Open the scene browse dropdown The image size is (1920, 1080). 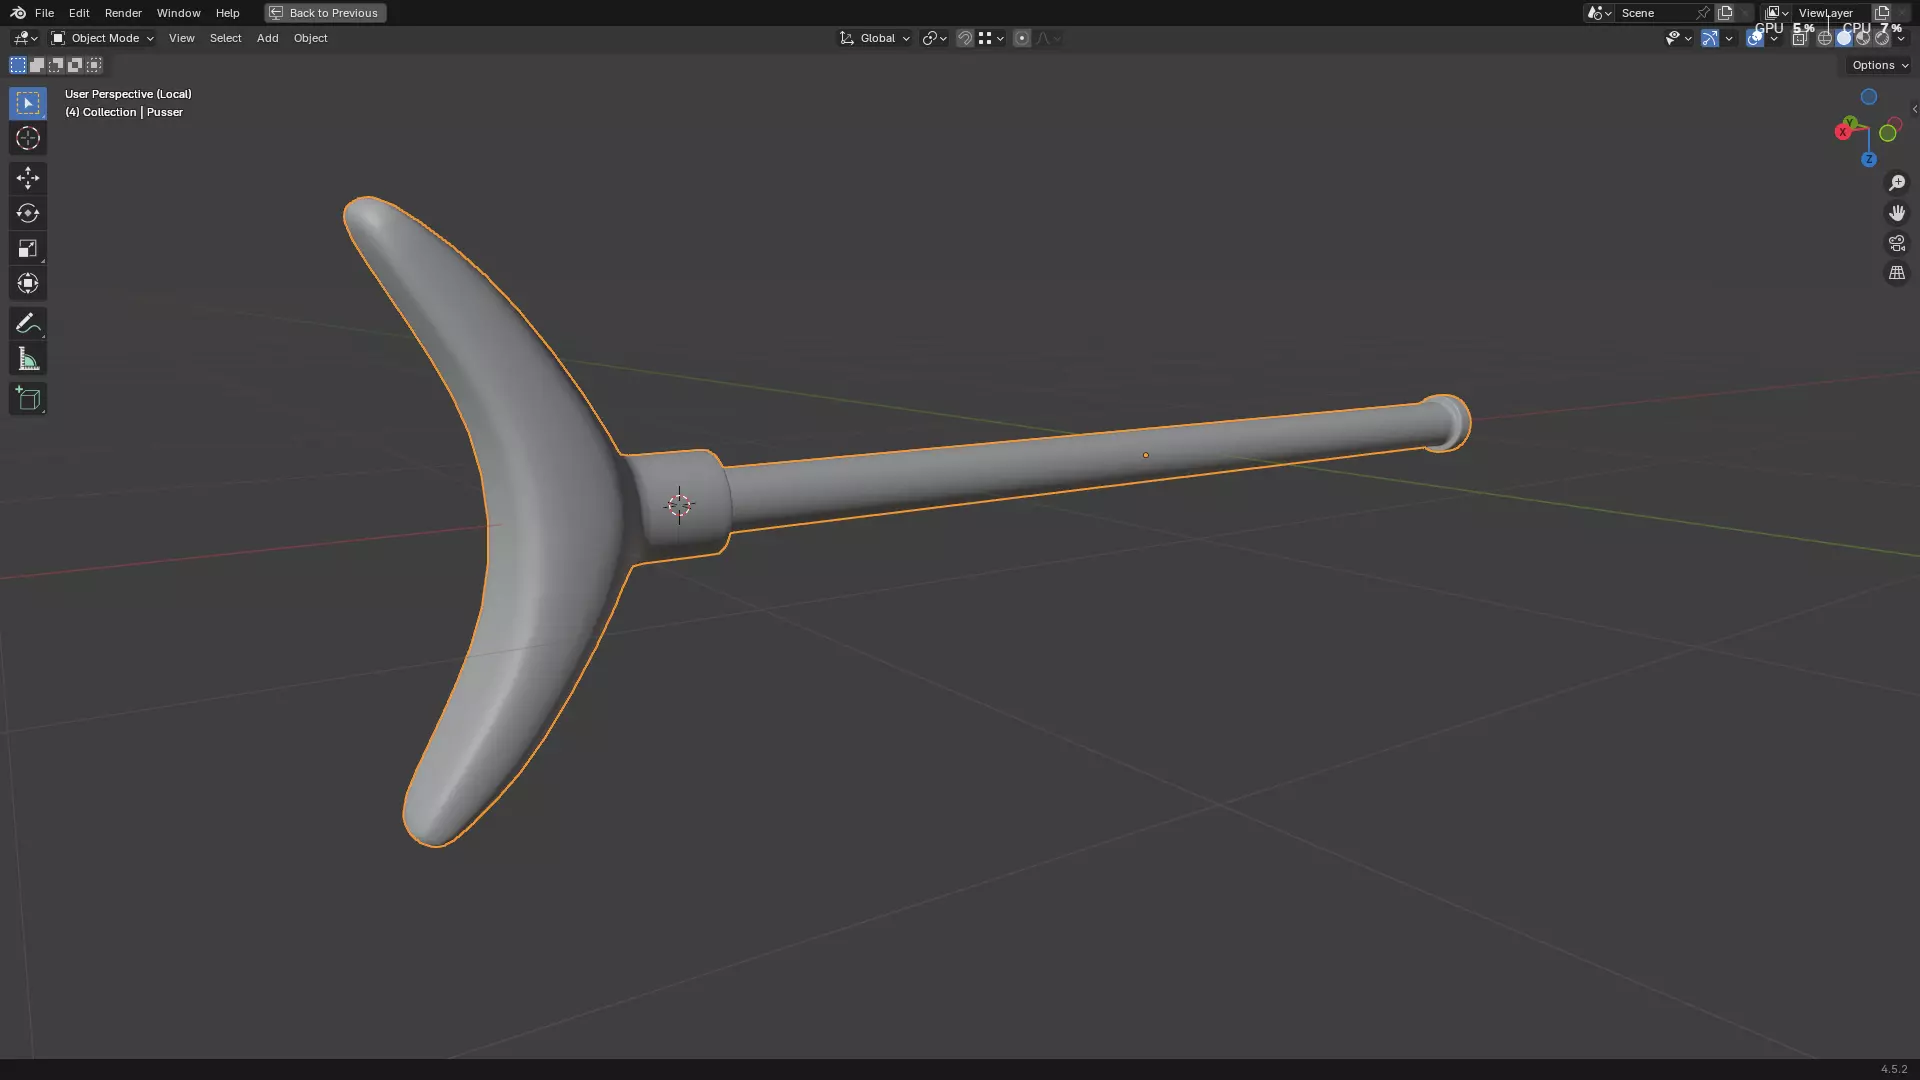1599,13
